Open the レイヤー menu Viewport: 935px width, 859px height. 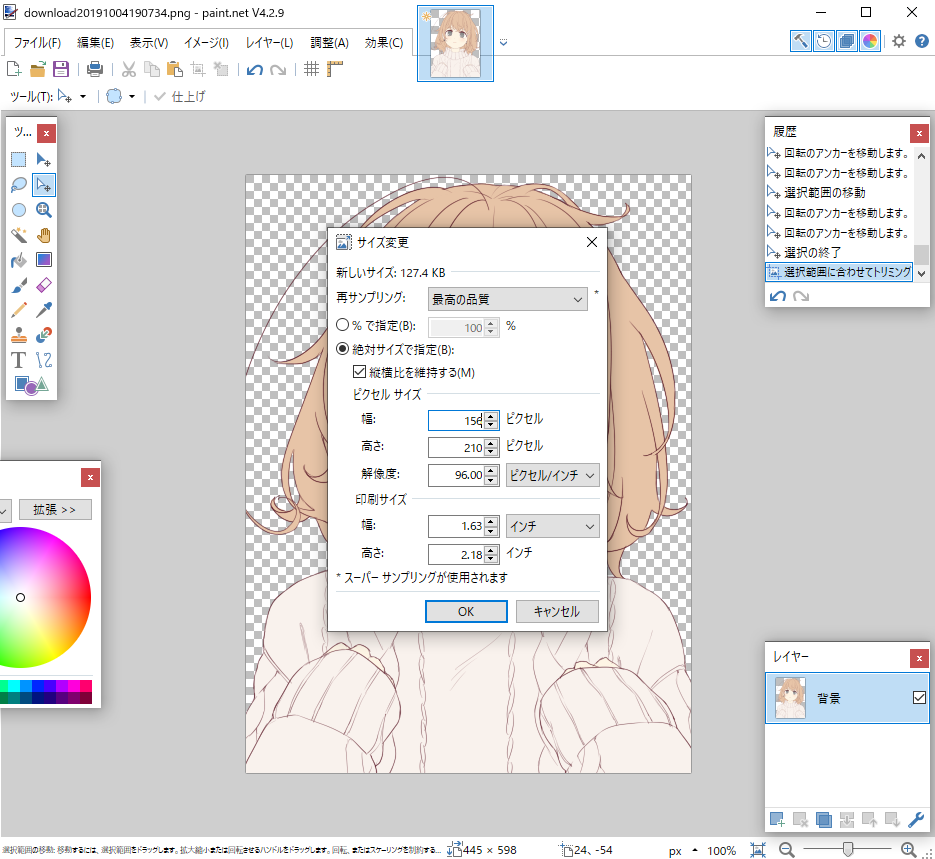269,43
